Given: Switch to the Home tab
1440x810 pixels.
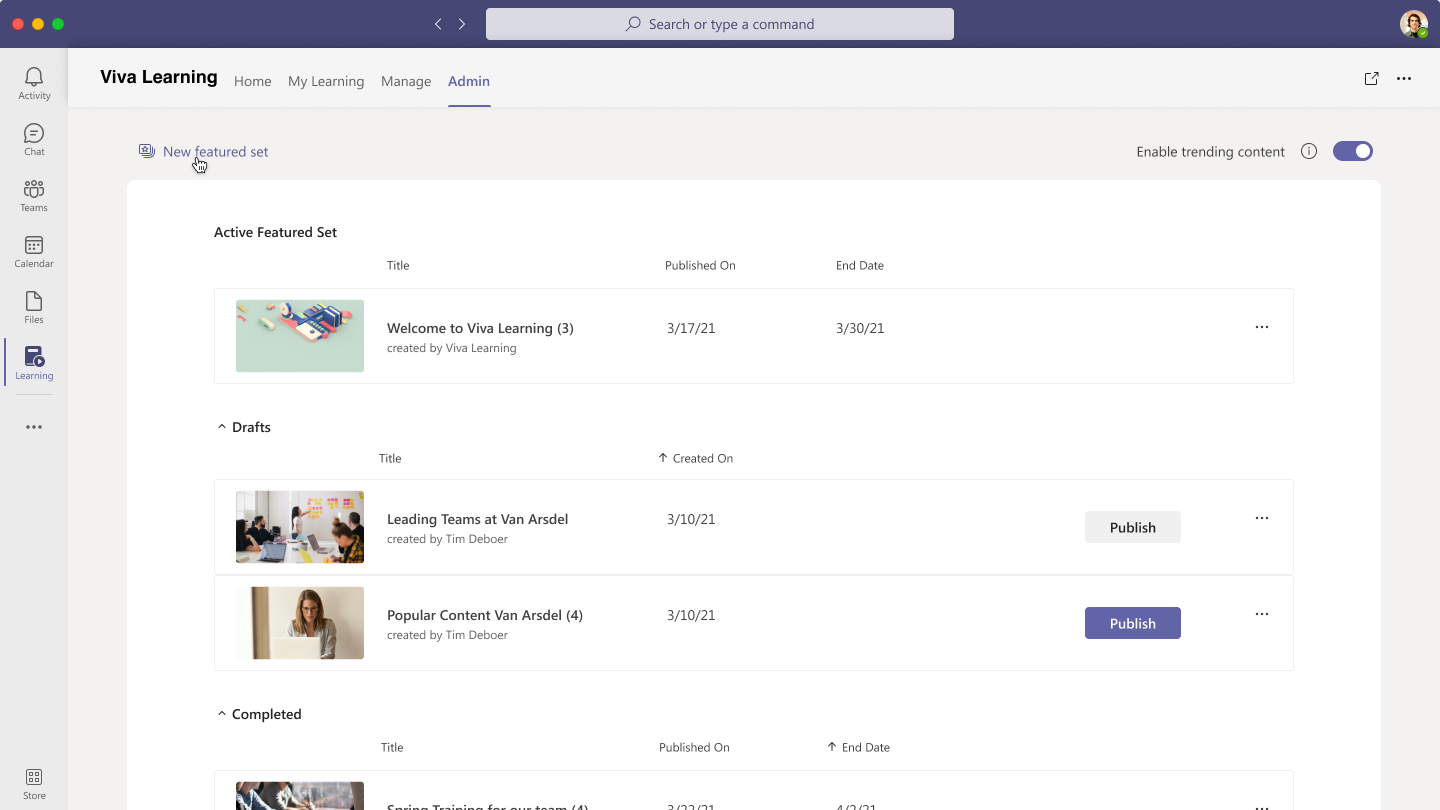Looking at the screenshot, I should tap(253, 81).
